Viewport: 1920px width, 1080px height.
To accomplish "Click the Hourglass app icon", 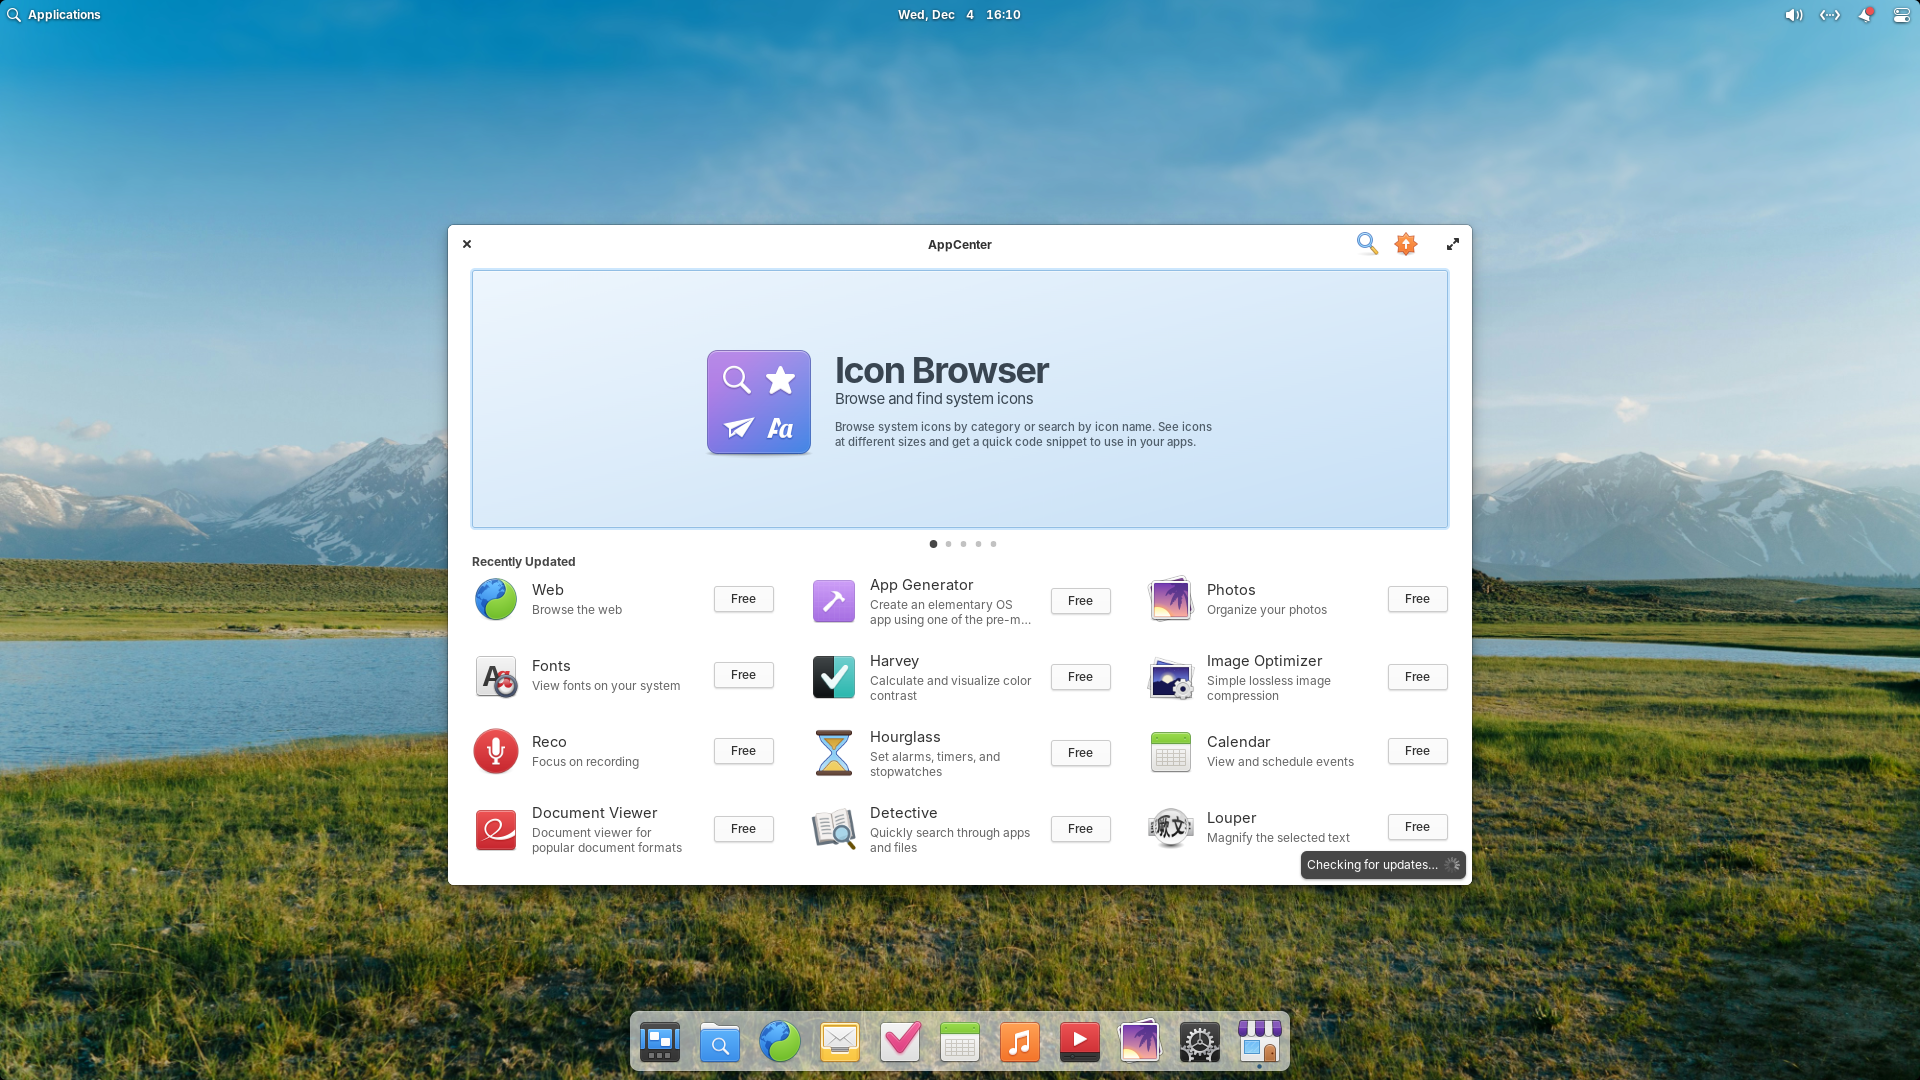I will [x=833, y=753].
